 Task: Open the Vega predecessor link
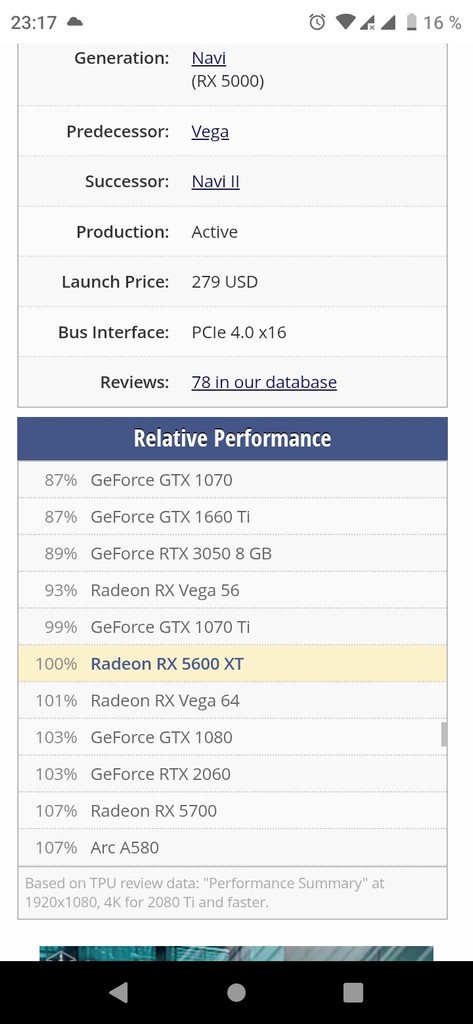click(210, 132)
